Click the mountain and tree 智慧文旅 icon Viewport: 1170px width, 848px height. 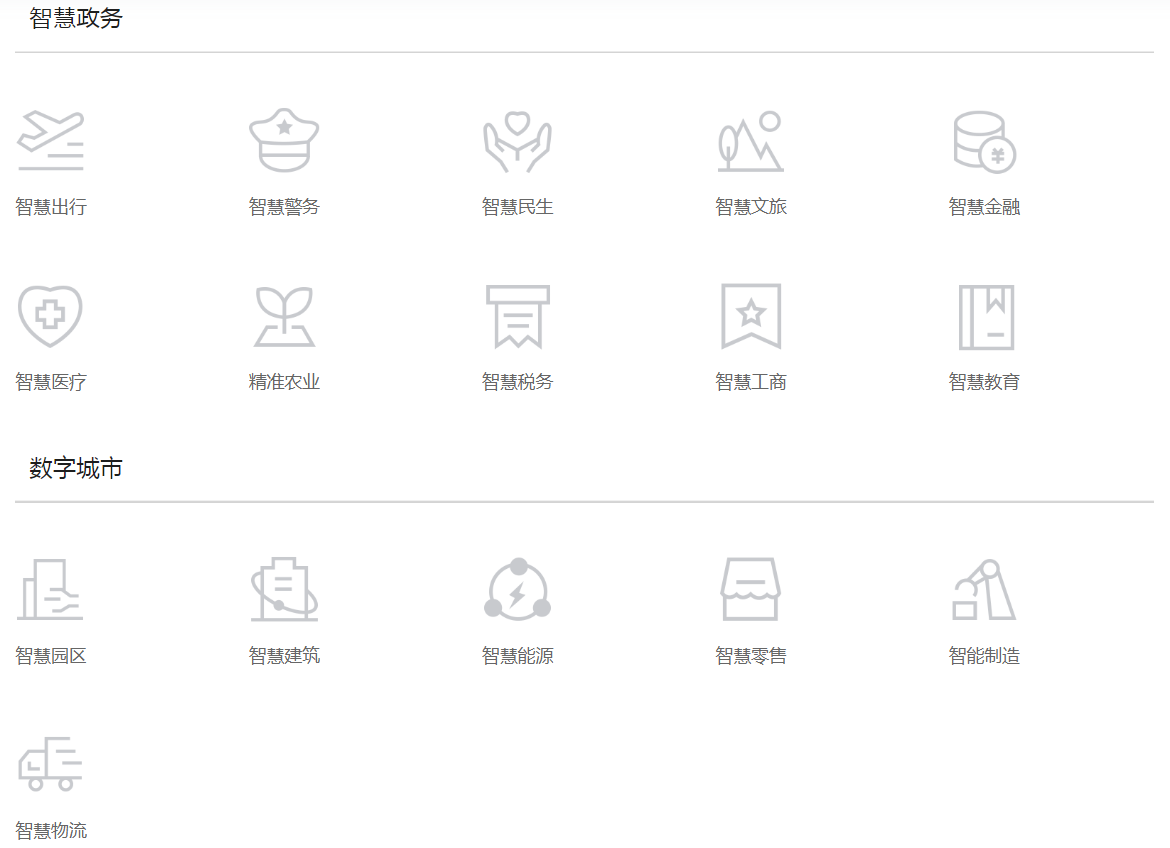[x=750, y=141]
